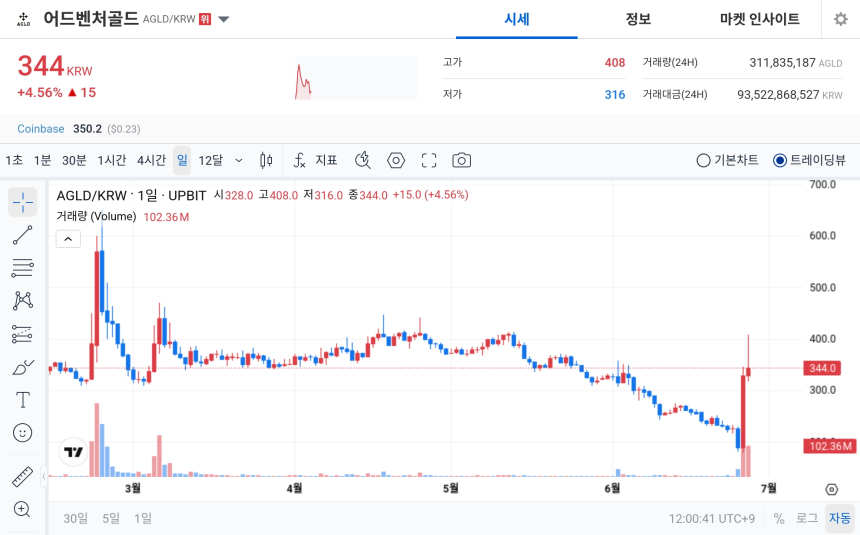The width and height of the screenshot is (860, 535).
Task: Take a chart snapshot with camera icon
Action: 461,160
